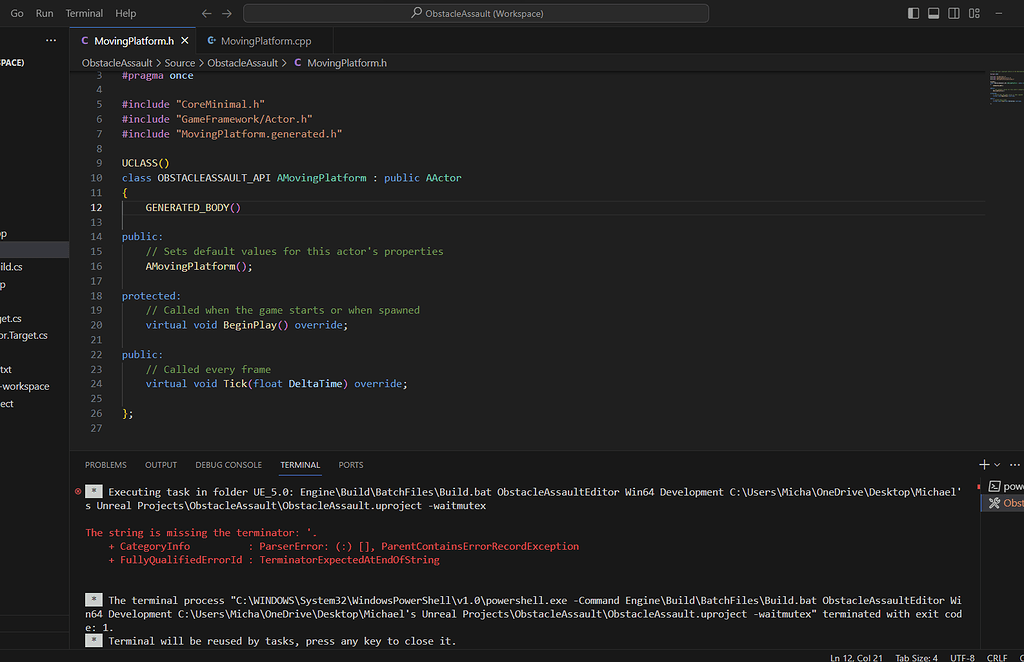Click the UTF-8 encoding status button
The height and width of the screenshot is (662, 1024).
[x=960, y=657]
